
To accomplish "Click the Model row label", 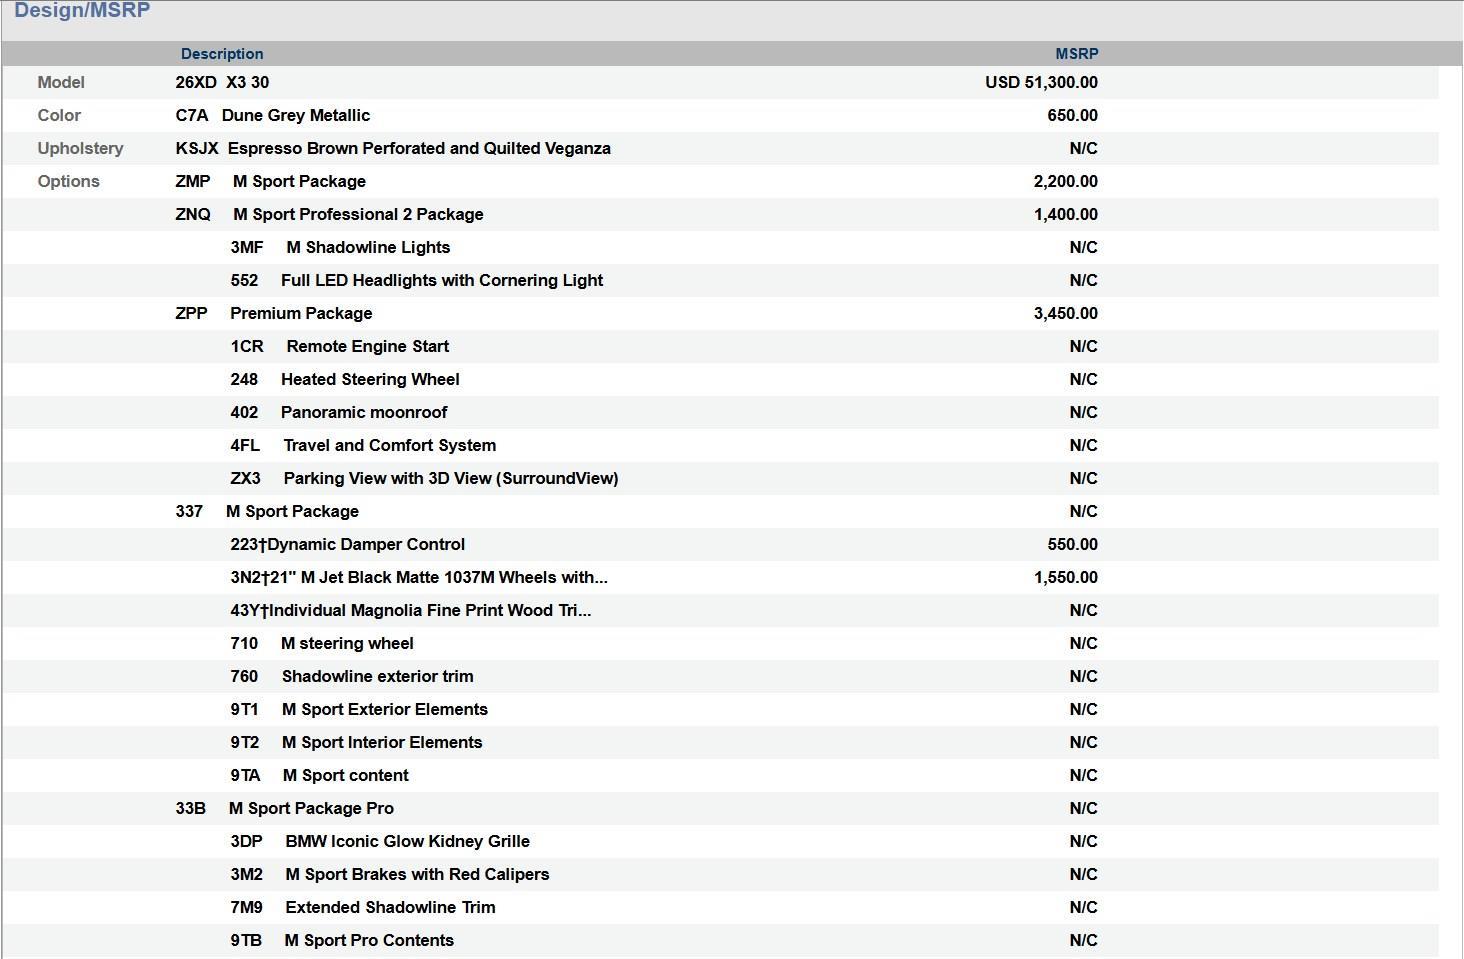I will point(61,82).
